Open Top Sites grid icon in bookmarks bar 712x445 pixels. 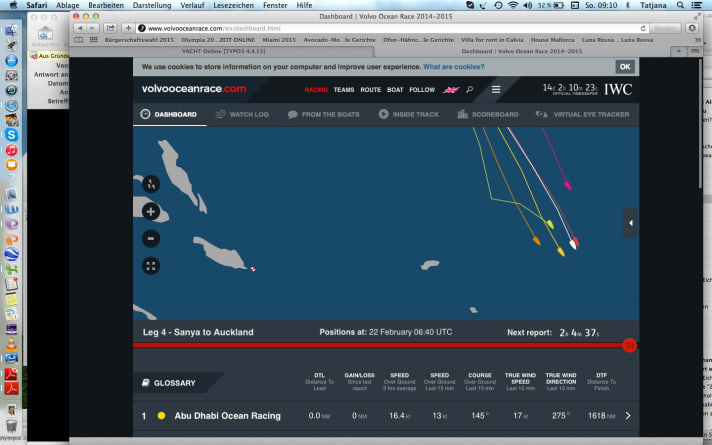[x=94, y=40]
